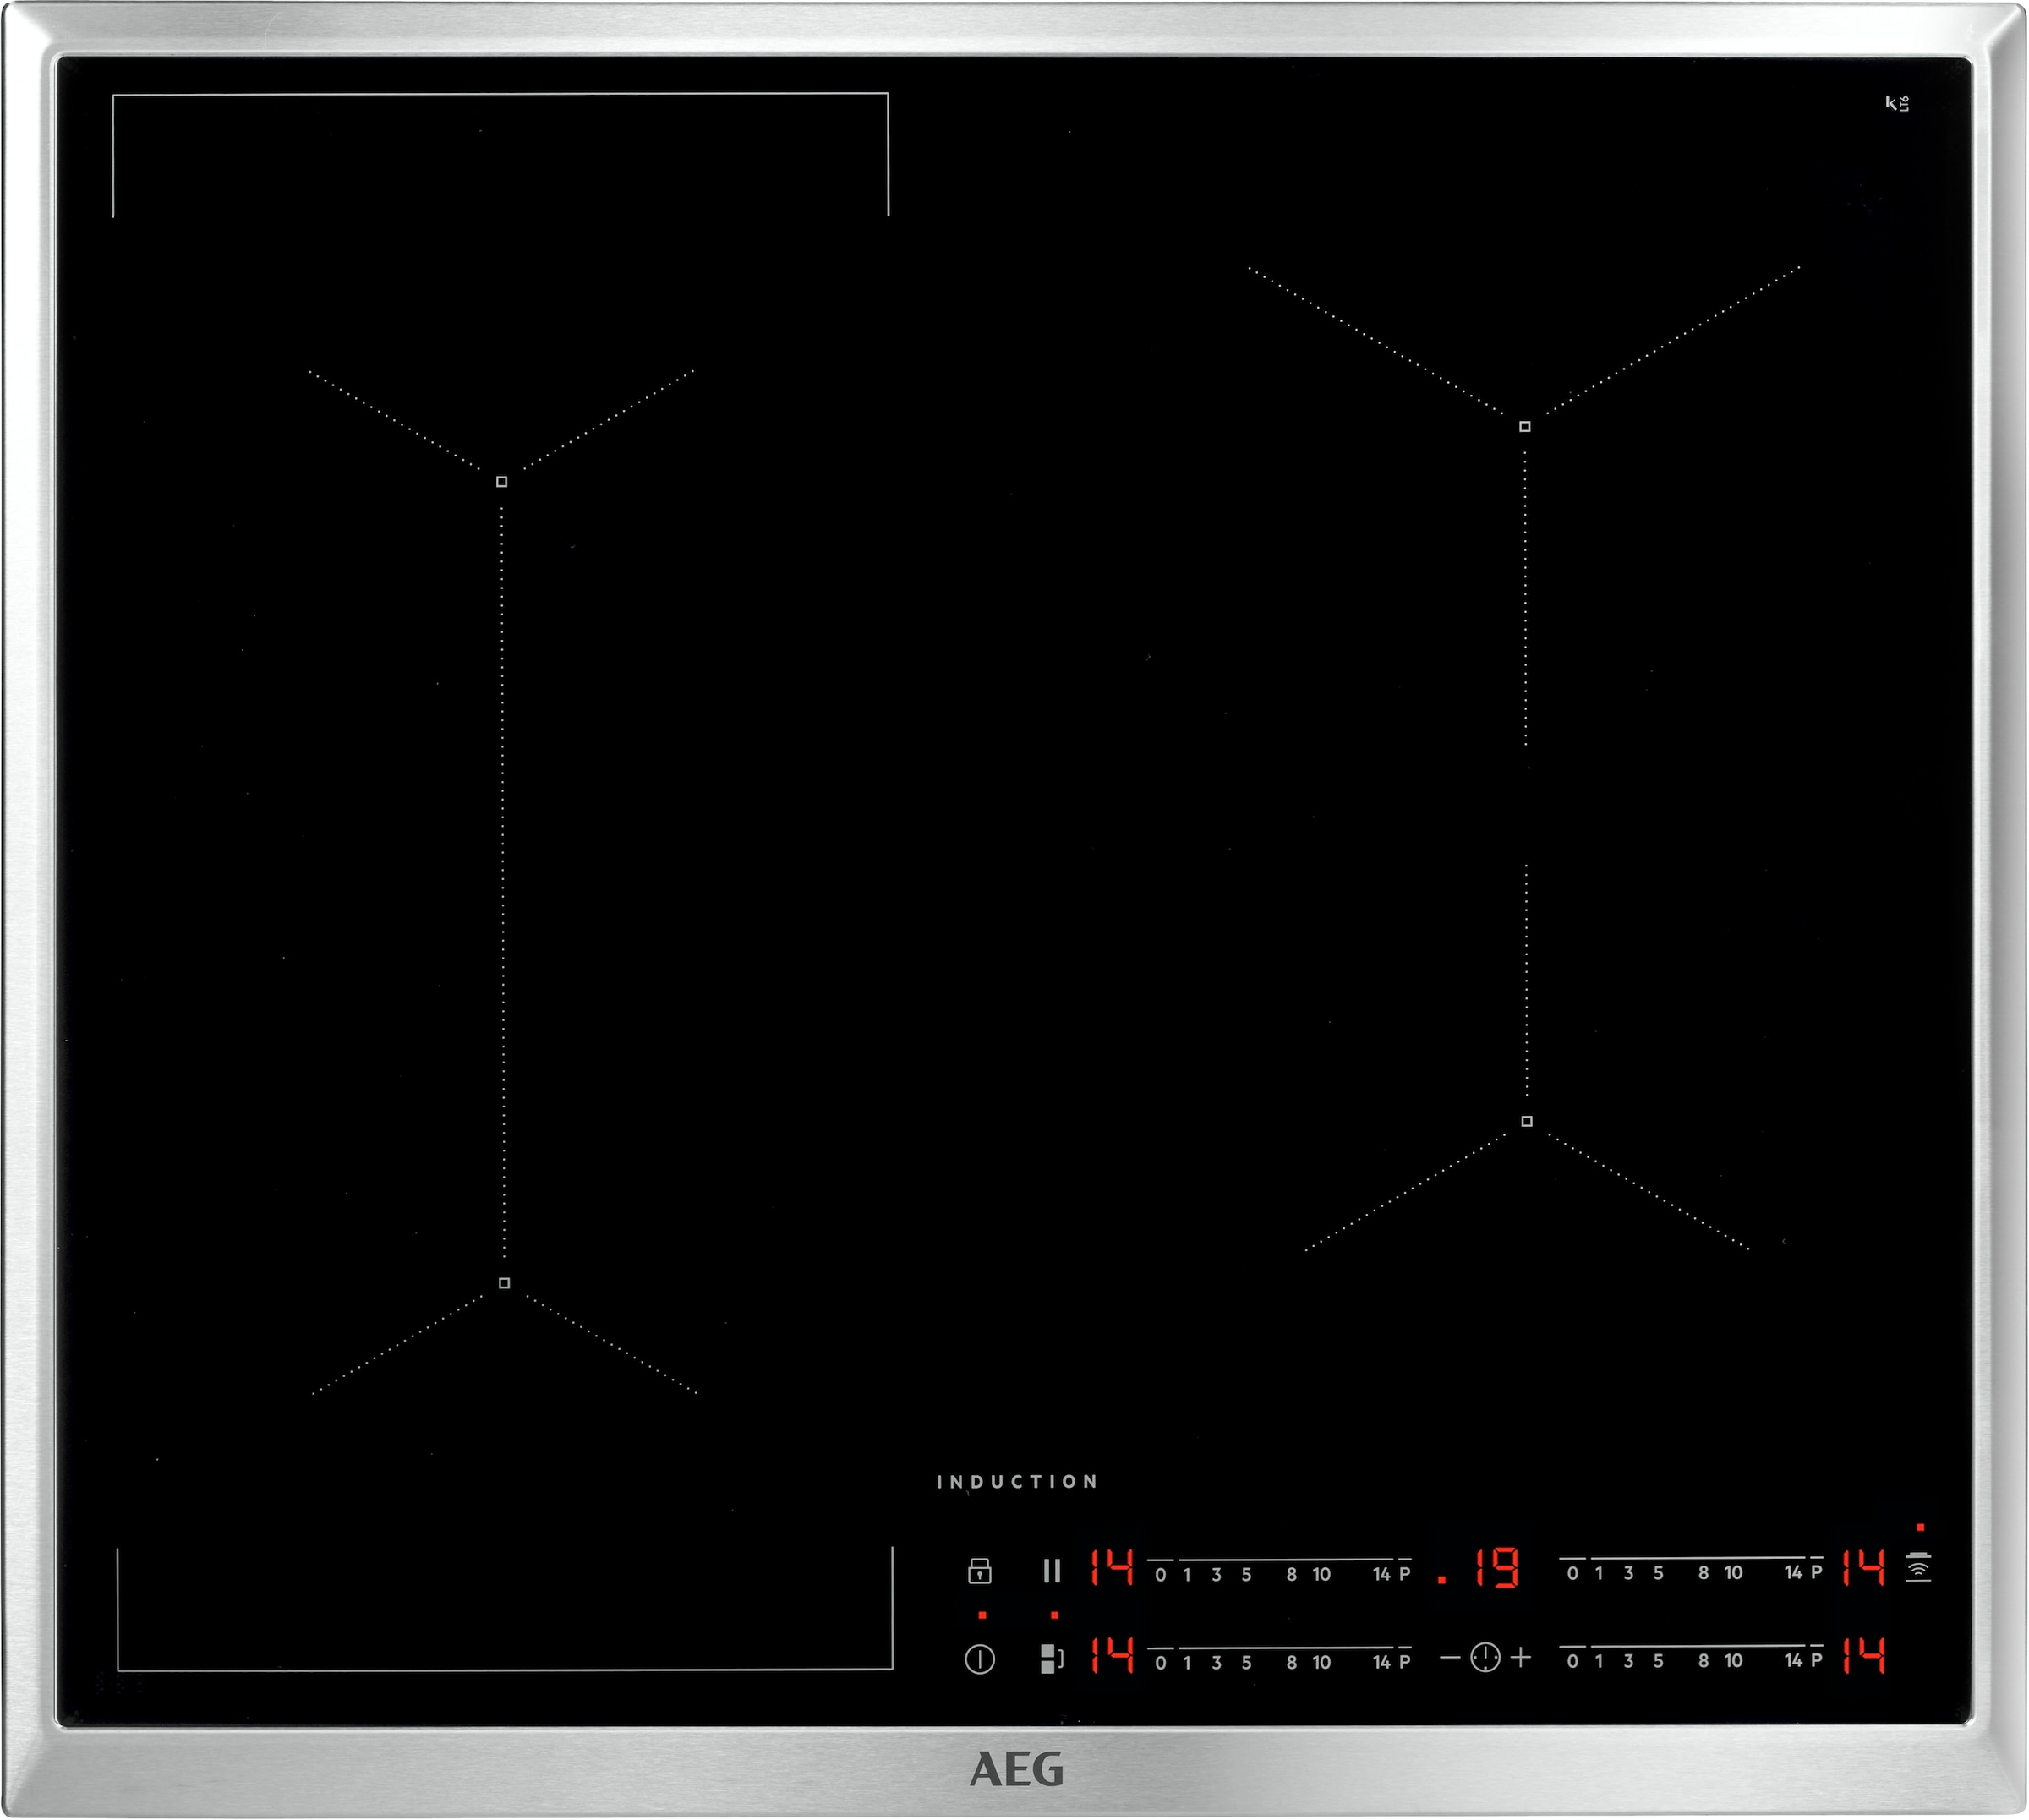This screenshot has height=1820, width=2029.
Task: Set upper-right power slider to 0
Action: [1572, 1574]
